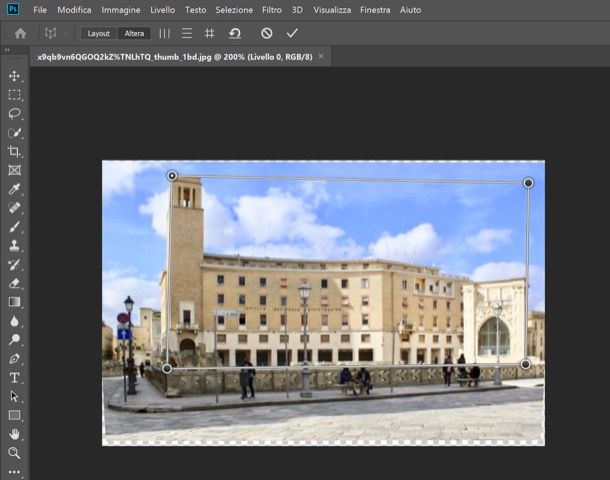The height and width of the screenshot is (480, 610).
Task: Select the Eyedropper tool
Action: (14, 189)
